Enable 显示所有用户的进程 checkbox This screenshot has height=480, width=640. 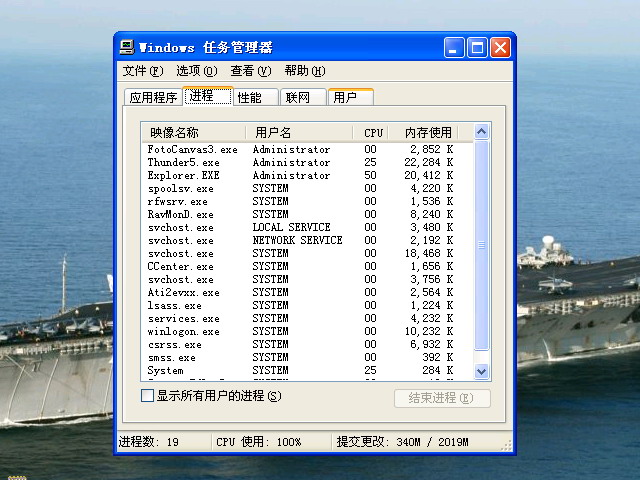pyautogui.click(x=147, y=396)
